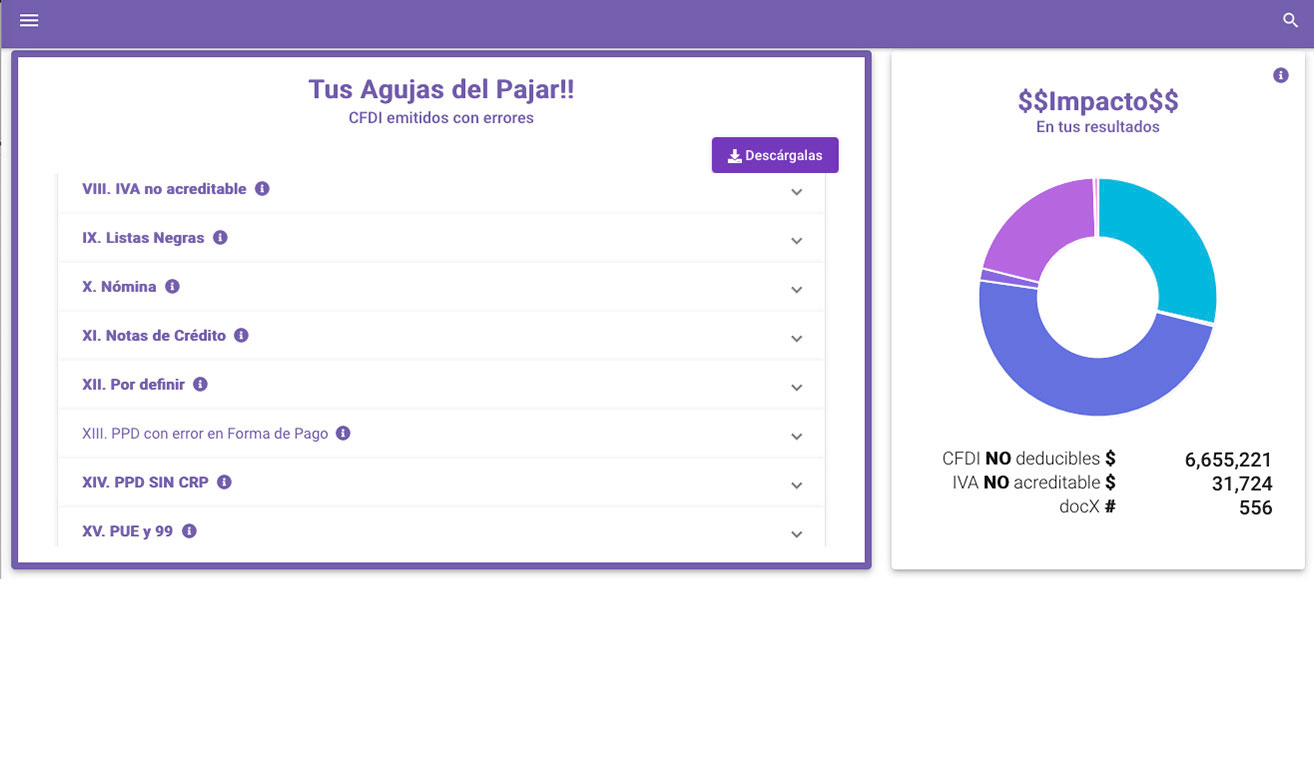This screenshot has height=783, width=1314.
Task: Click the 'Tus Agujas del Pajar!!' heading
Action: tap(441, 89)
